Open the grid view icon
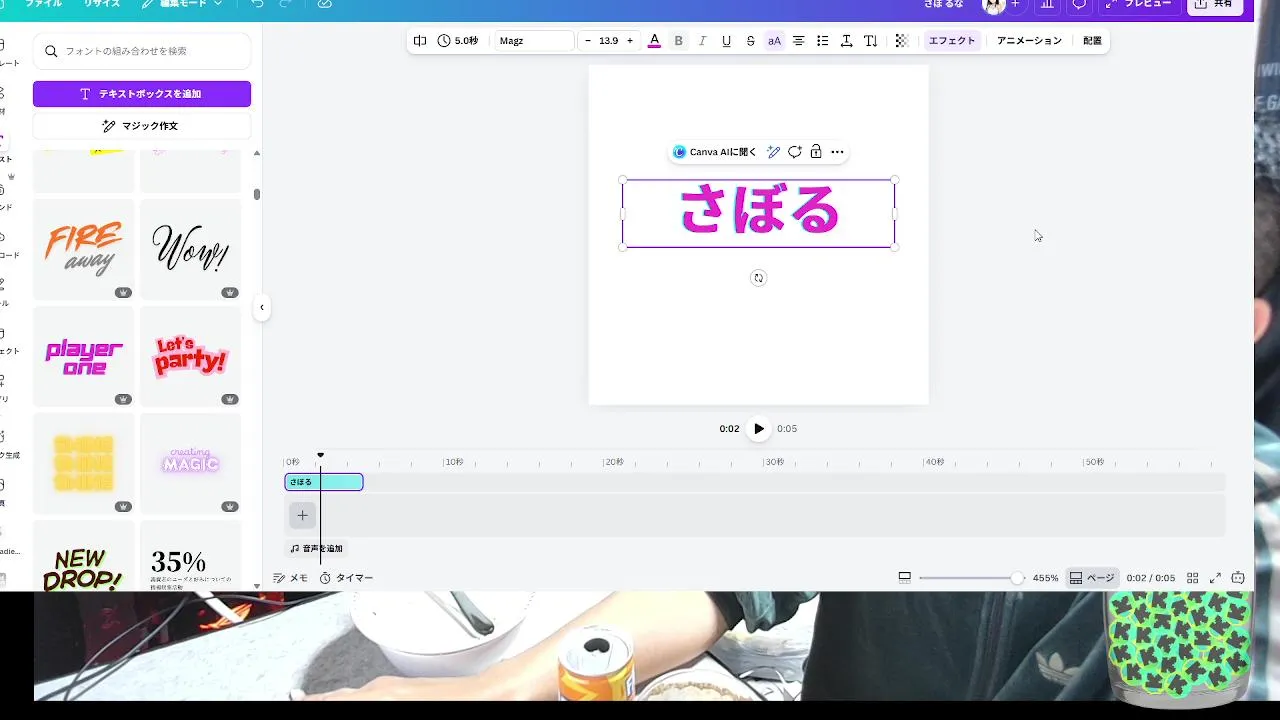This screenshot has width=1280, height=720. [1192, 578]
